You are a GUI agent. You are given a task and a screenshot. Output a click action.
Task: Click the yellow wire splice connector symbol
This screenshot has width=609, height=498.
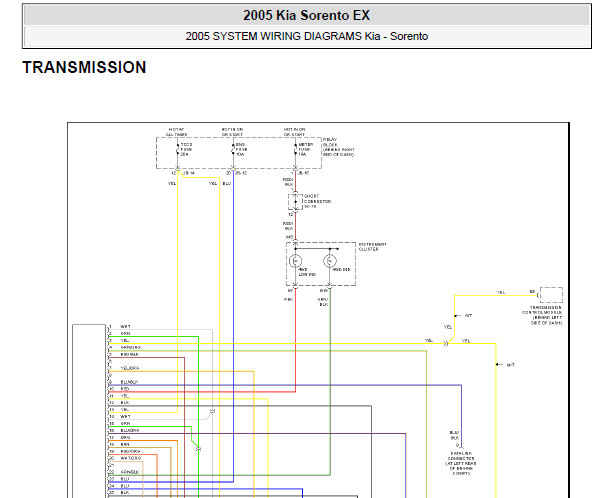(446, 344)
